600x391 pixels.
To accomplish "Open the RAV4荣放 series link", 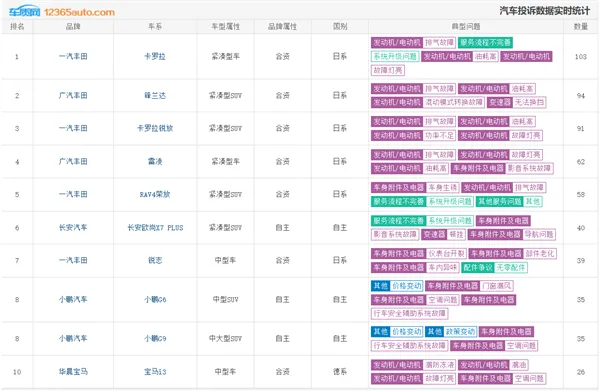I will [155, 194].
